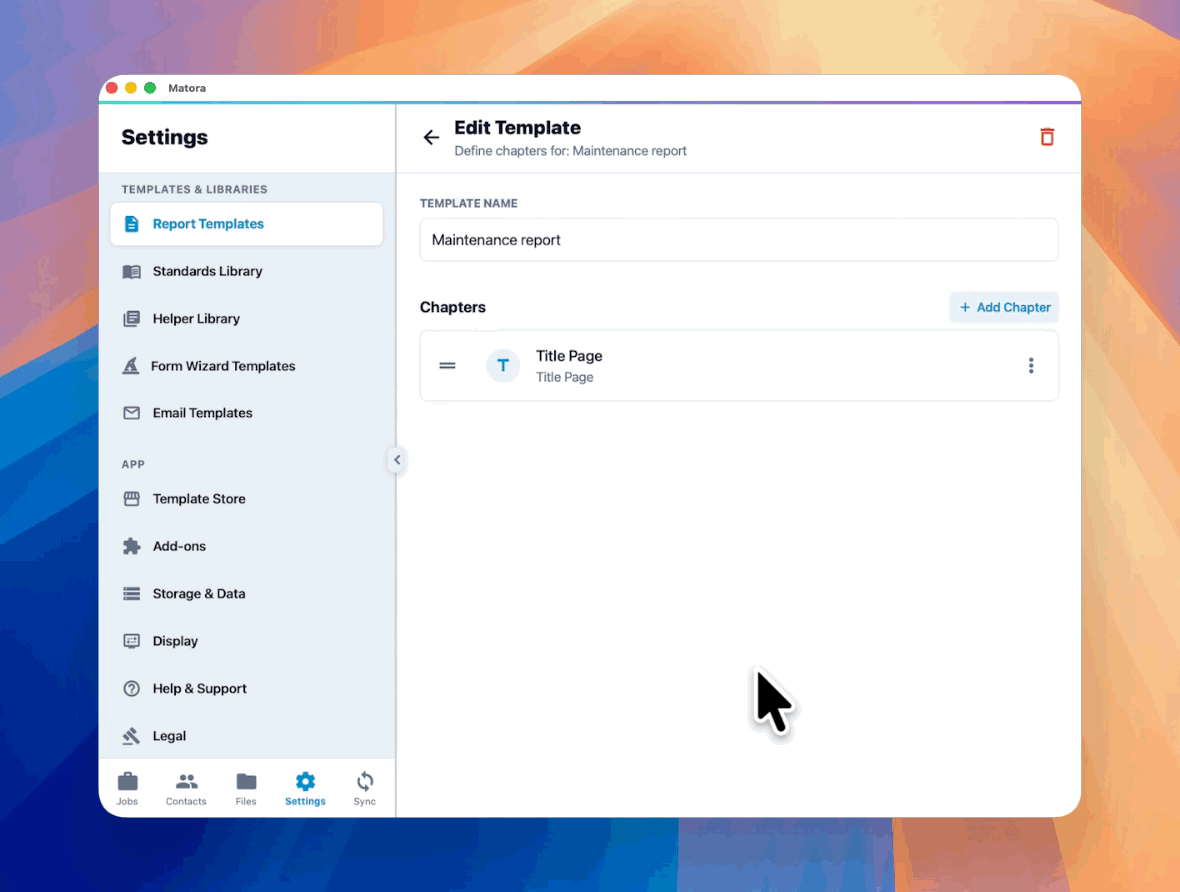The image size is (1180, 892).
Task: Open Display settings
Action: coord(246,641)
